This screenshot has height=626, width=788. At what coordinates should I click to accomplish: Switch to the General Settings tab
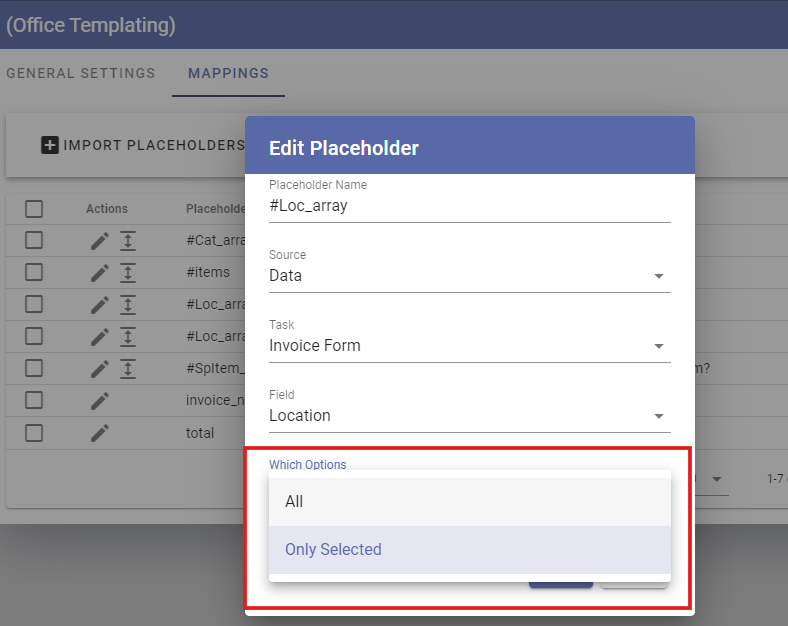point(80,73)
